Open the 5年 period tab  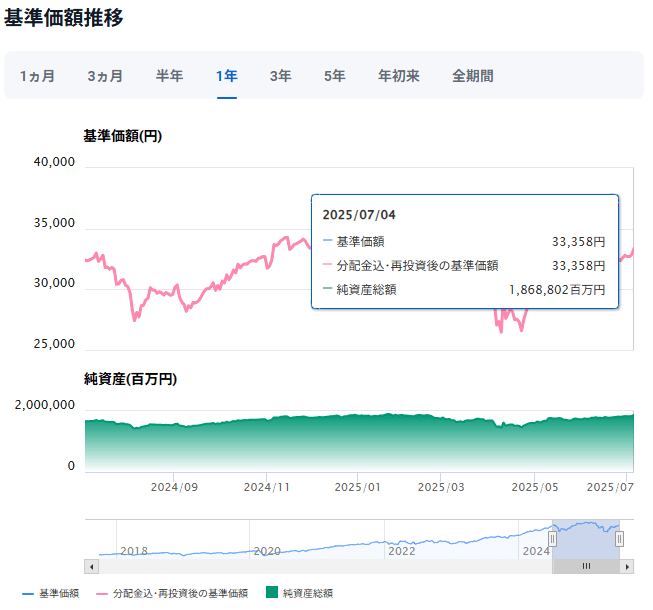[335, 76]
